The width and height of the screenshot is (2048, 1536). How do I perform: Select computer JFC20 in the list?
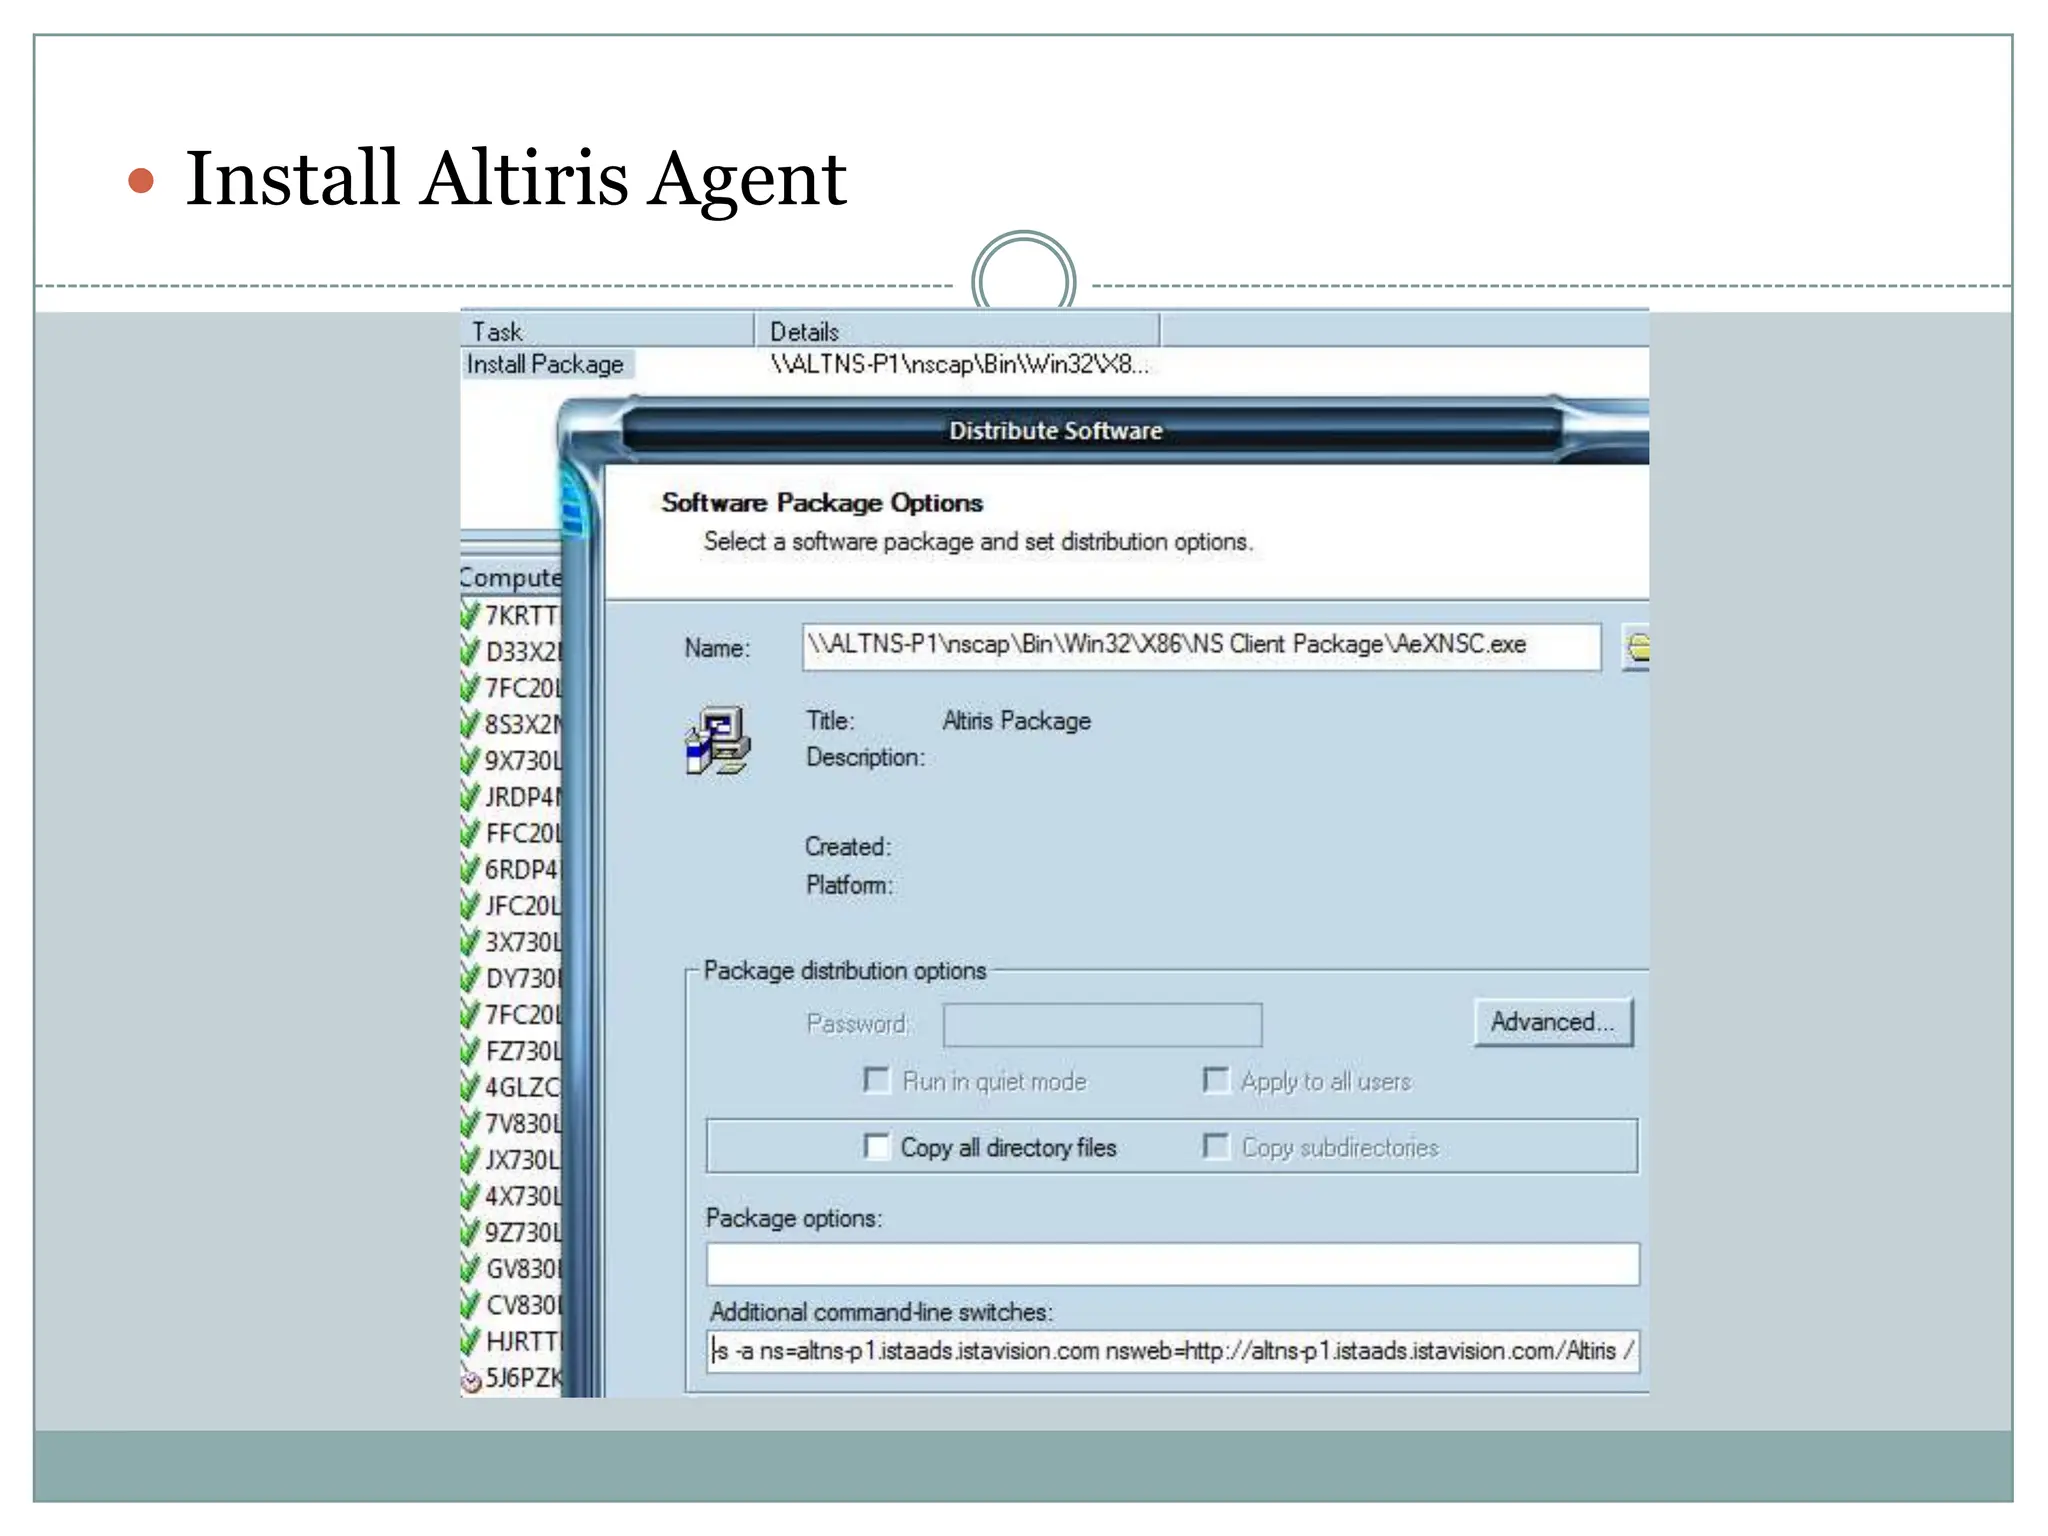[522, 906]
